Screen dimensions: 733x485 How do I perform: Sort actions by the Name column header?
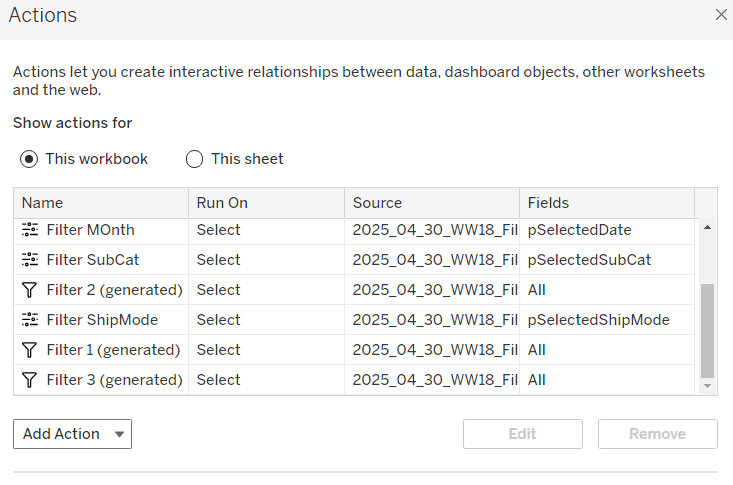[x=100, y=203]
